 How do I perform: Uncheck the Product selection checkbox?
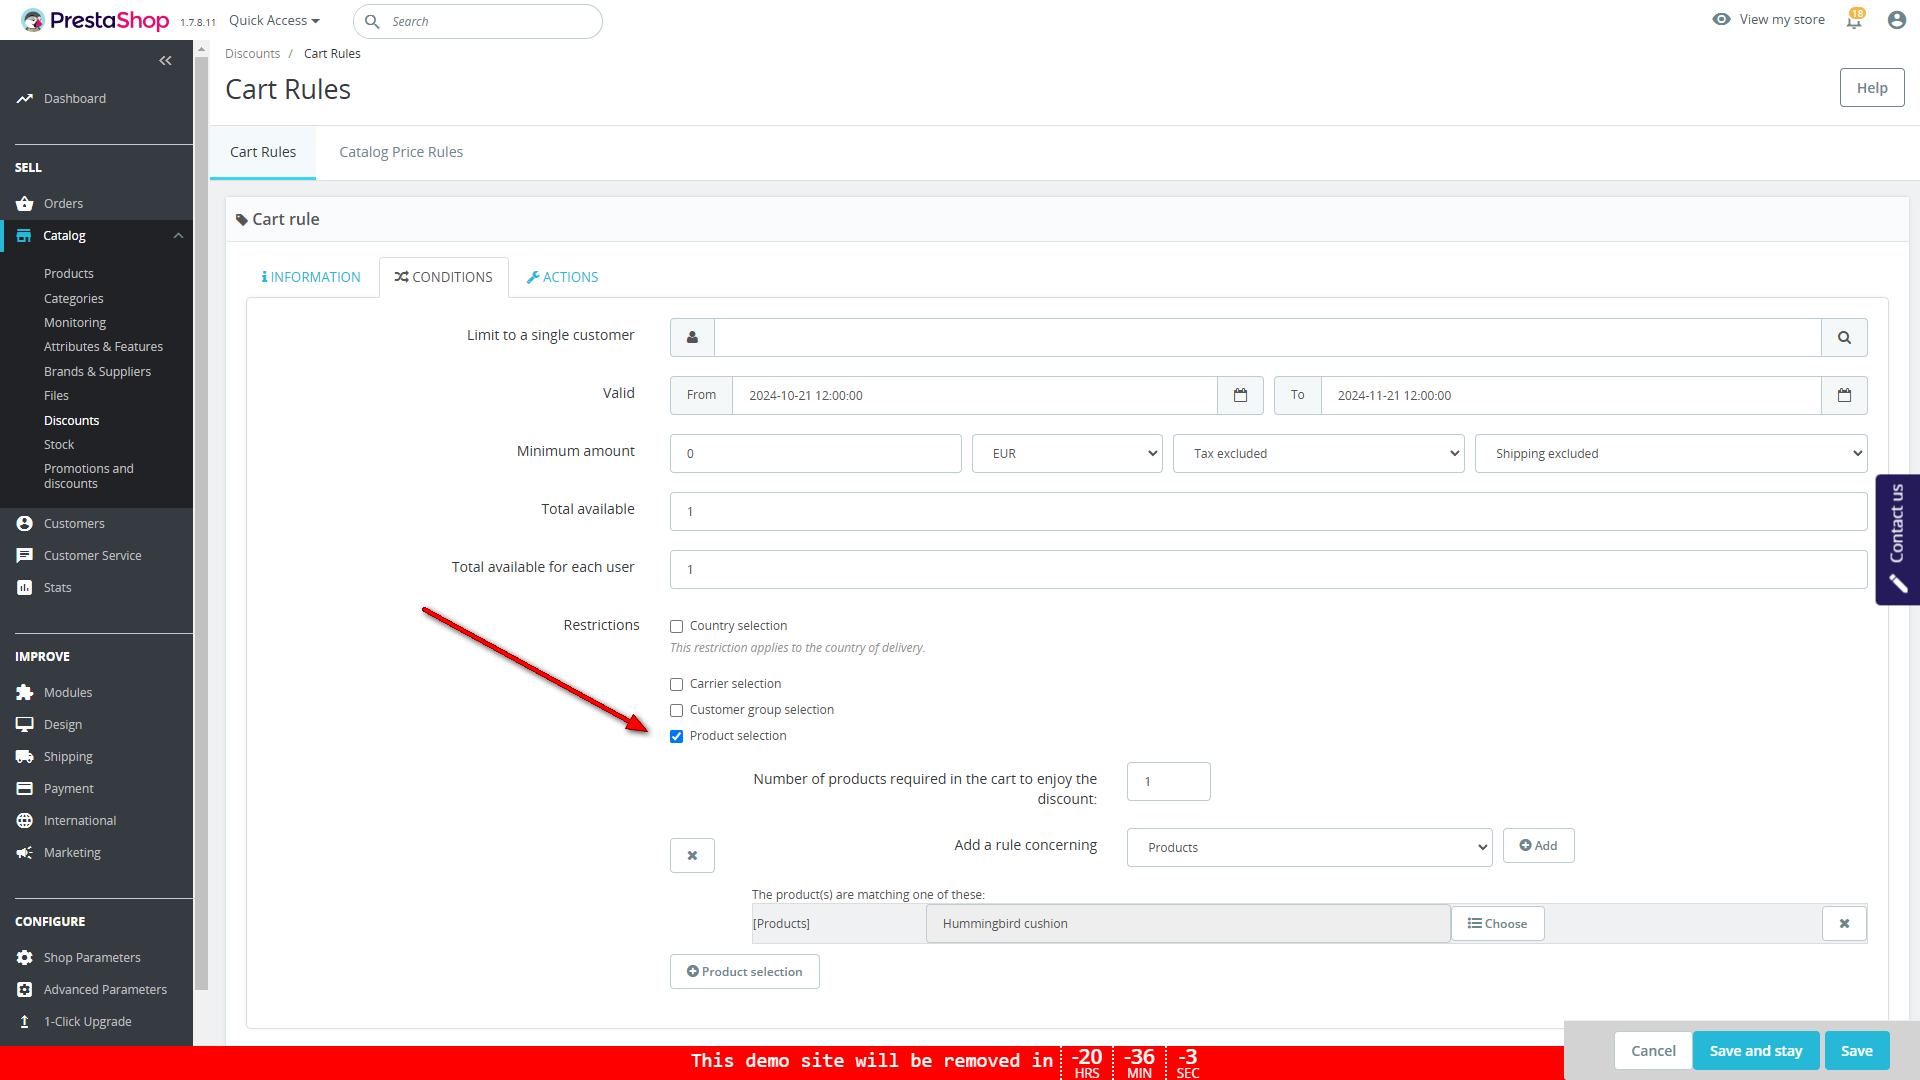pos(677,737)
